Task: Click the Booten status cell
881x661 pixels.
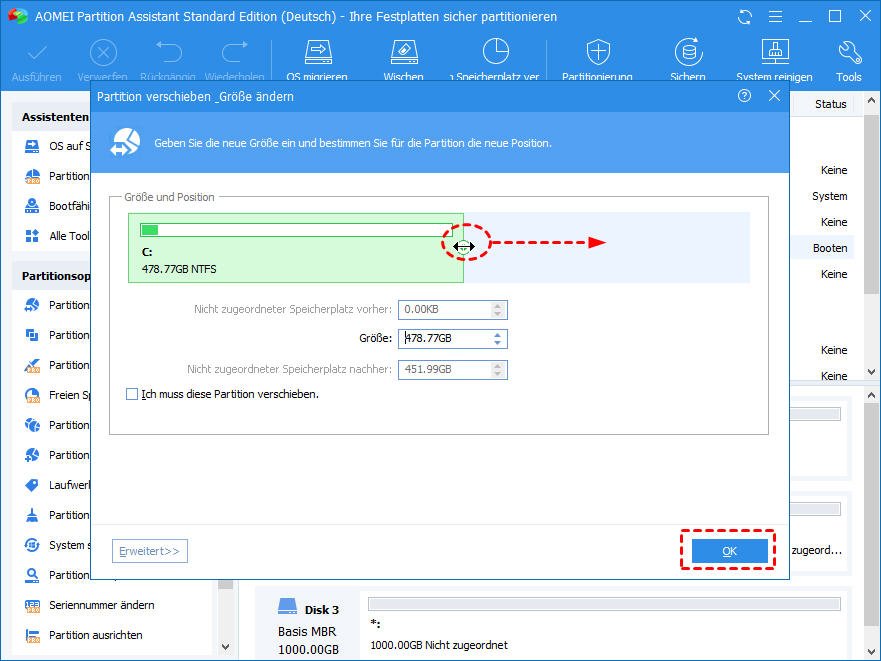Action: pos(829,248)
